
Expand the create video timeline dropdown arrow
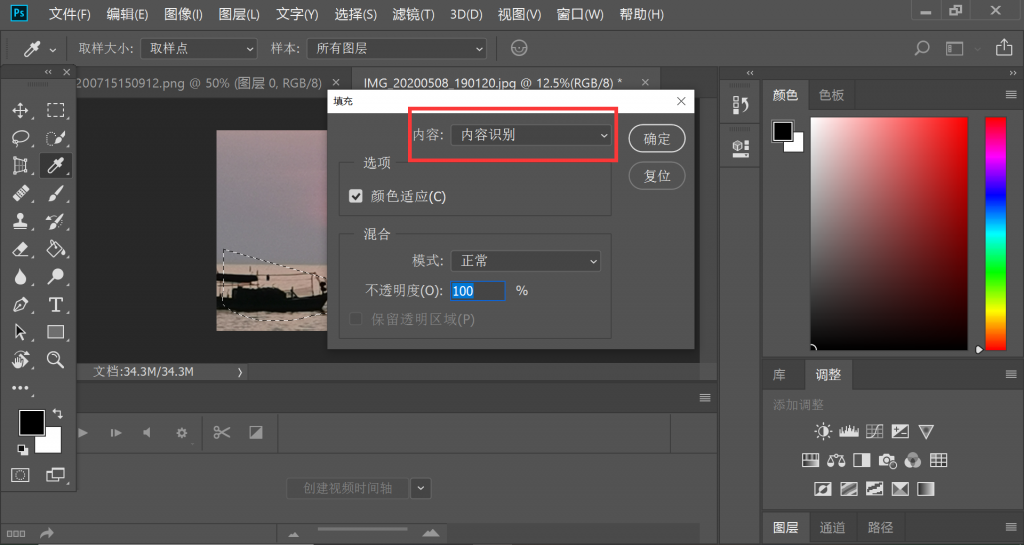[x=421, y=488]
